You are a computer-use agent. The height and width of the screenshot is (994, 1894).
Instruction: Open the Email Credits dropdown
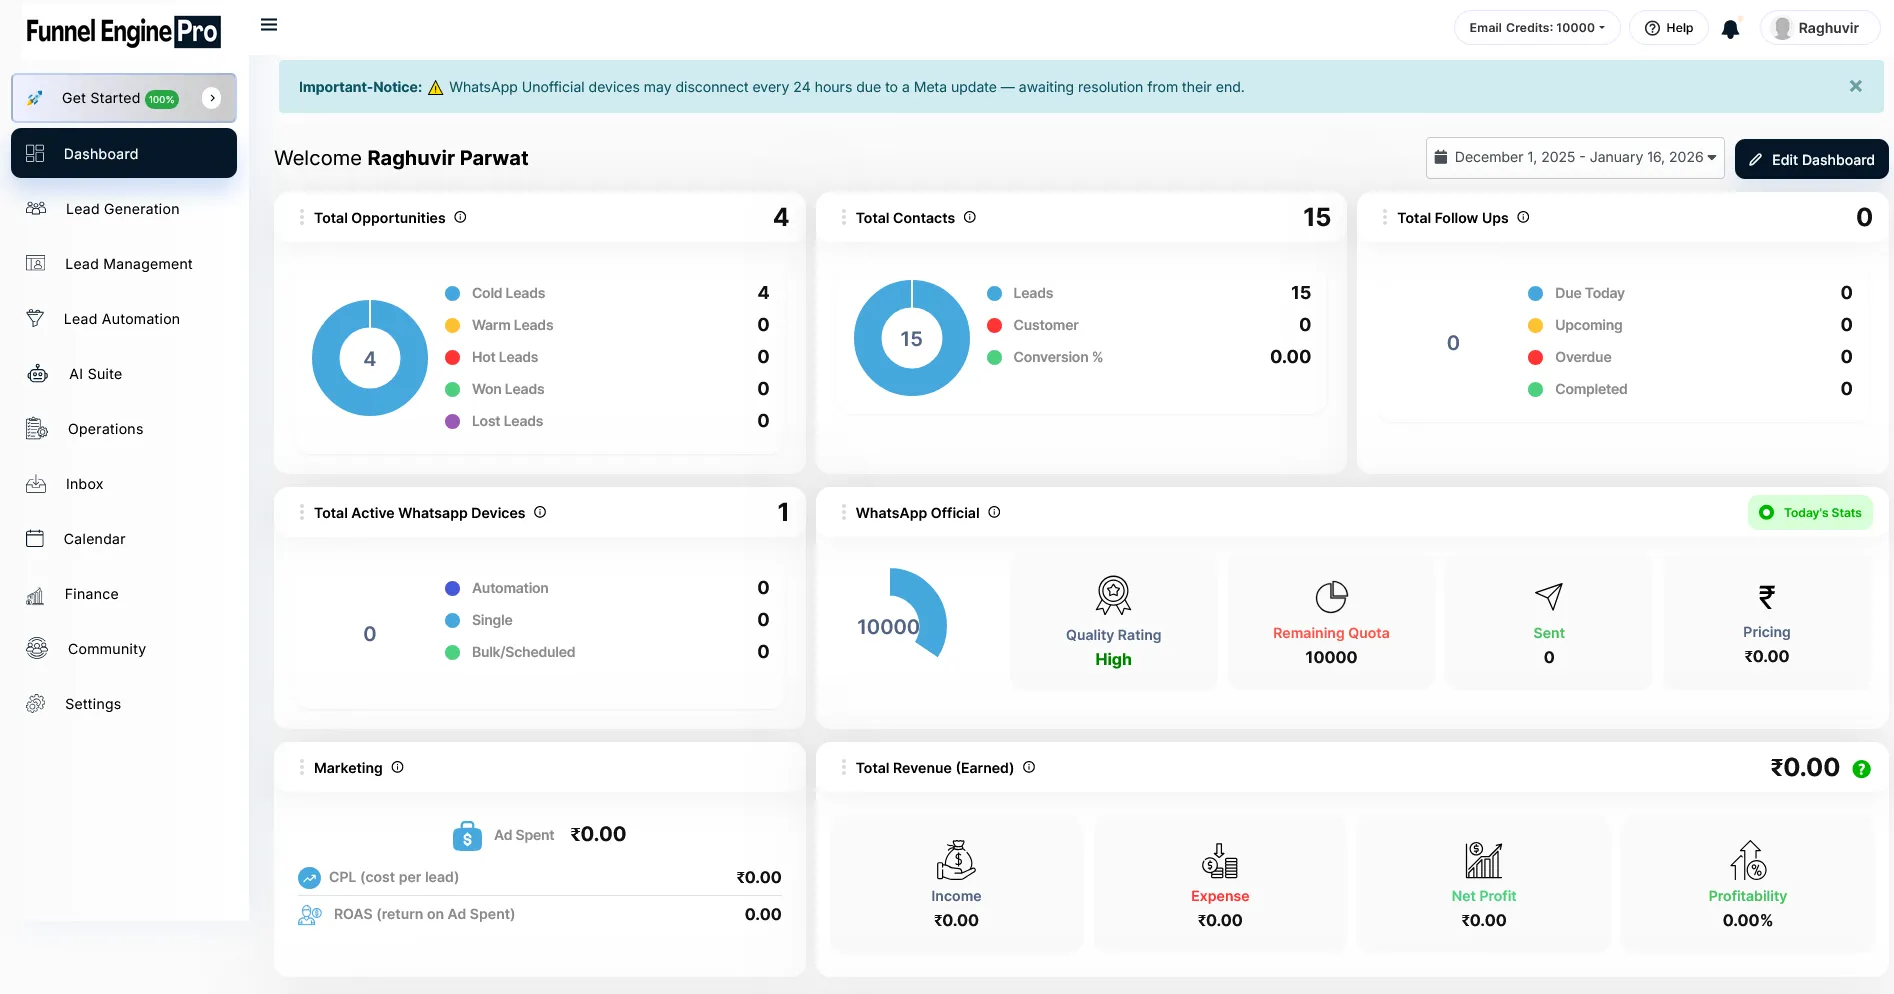tap(1536, 28)
